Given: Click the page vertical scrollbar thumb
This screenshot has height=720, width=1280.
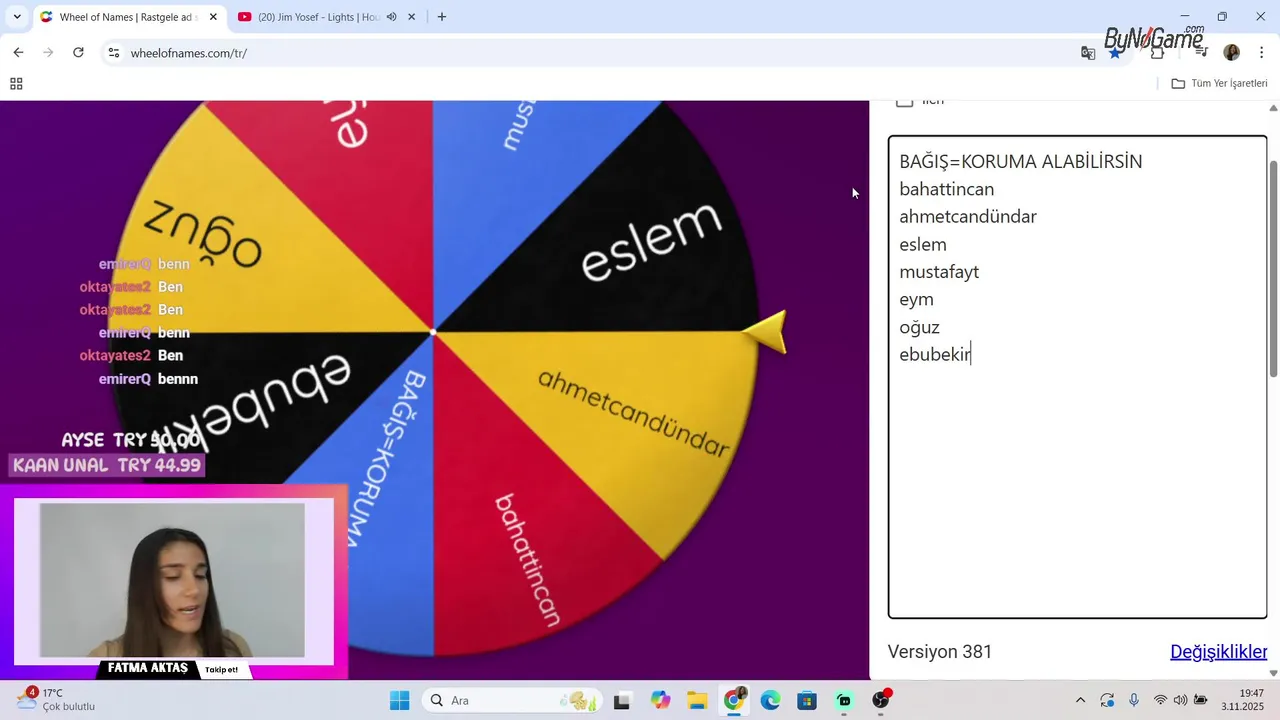Looking at the screenshot, I should coord(1273,267).
